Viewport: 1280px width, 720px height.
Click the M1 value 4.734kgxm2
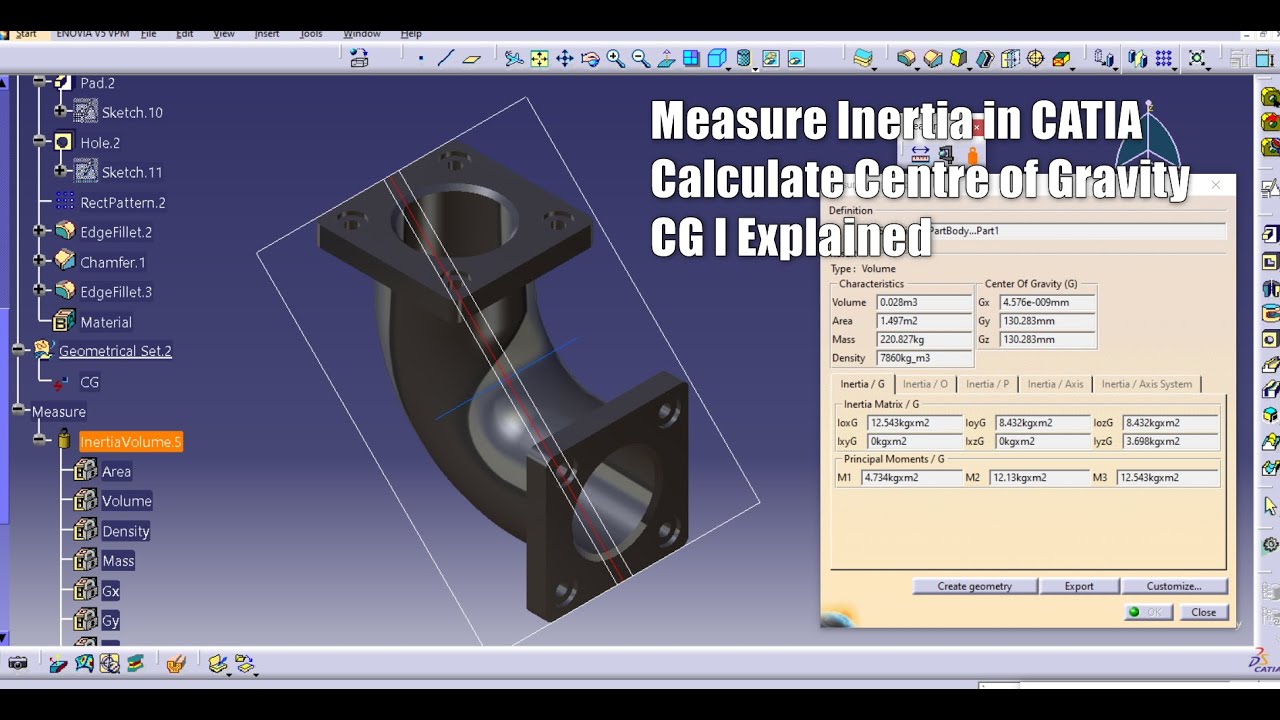click(911, 477)
